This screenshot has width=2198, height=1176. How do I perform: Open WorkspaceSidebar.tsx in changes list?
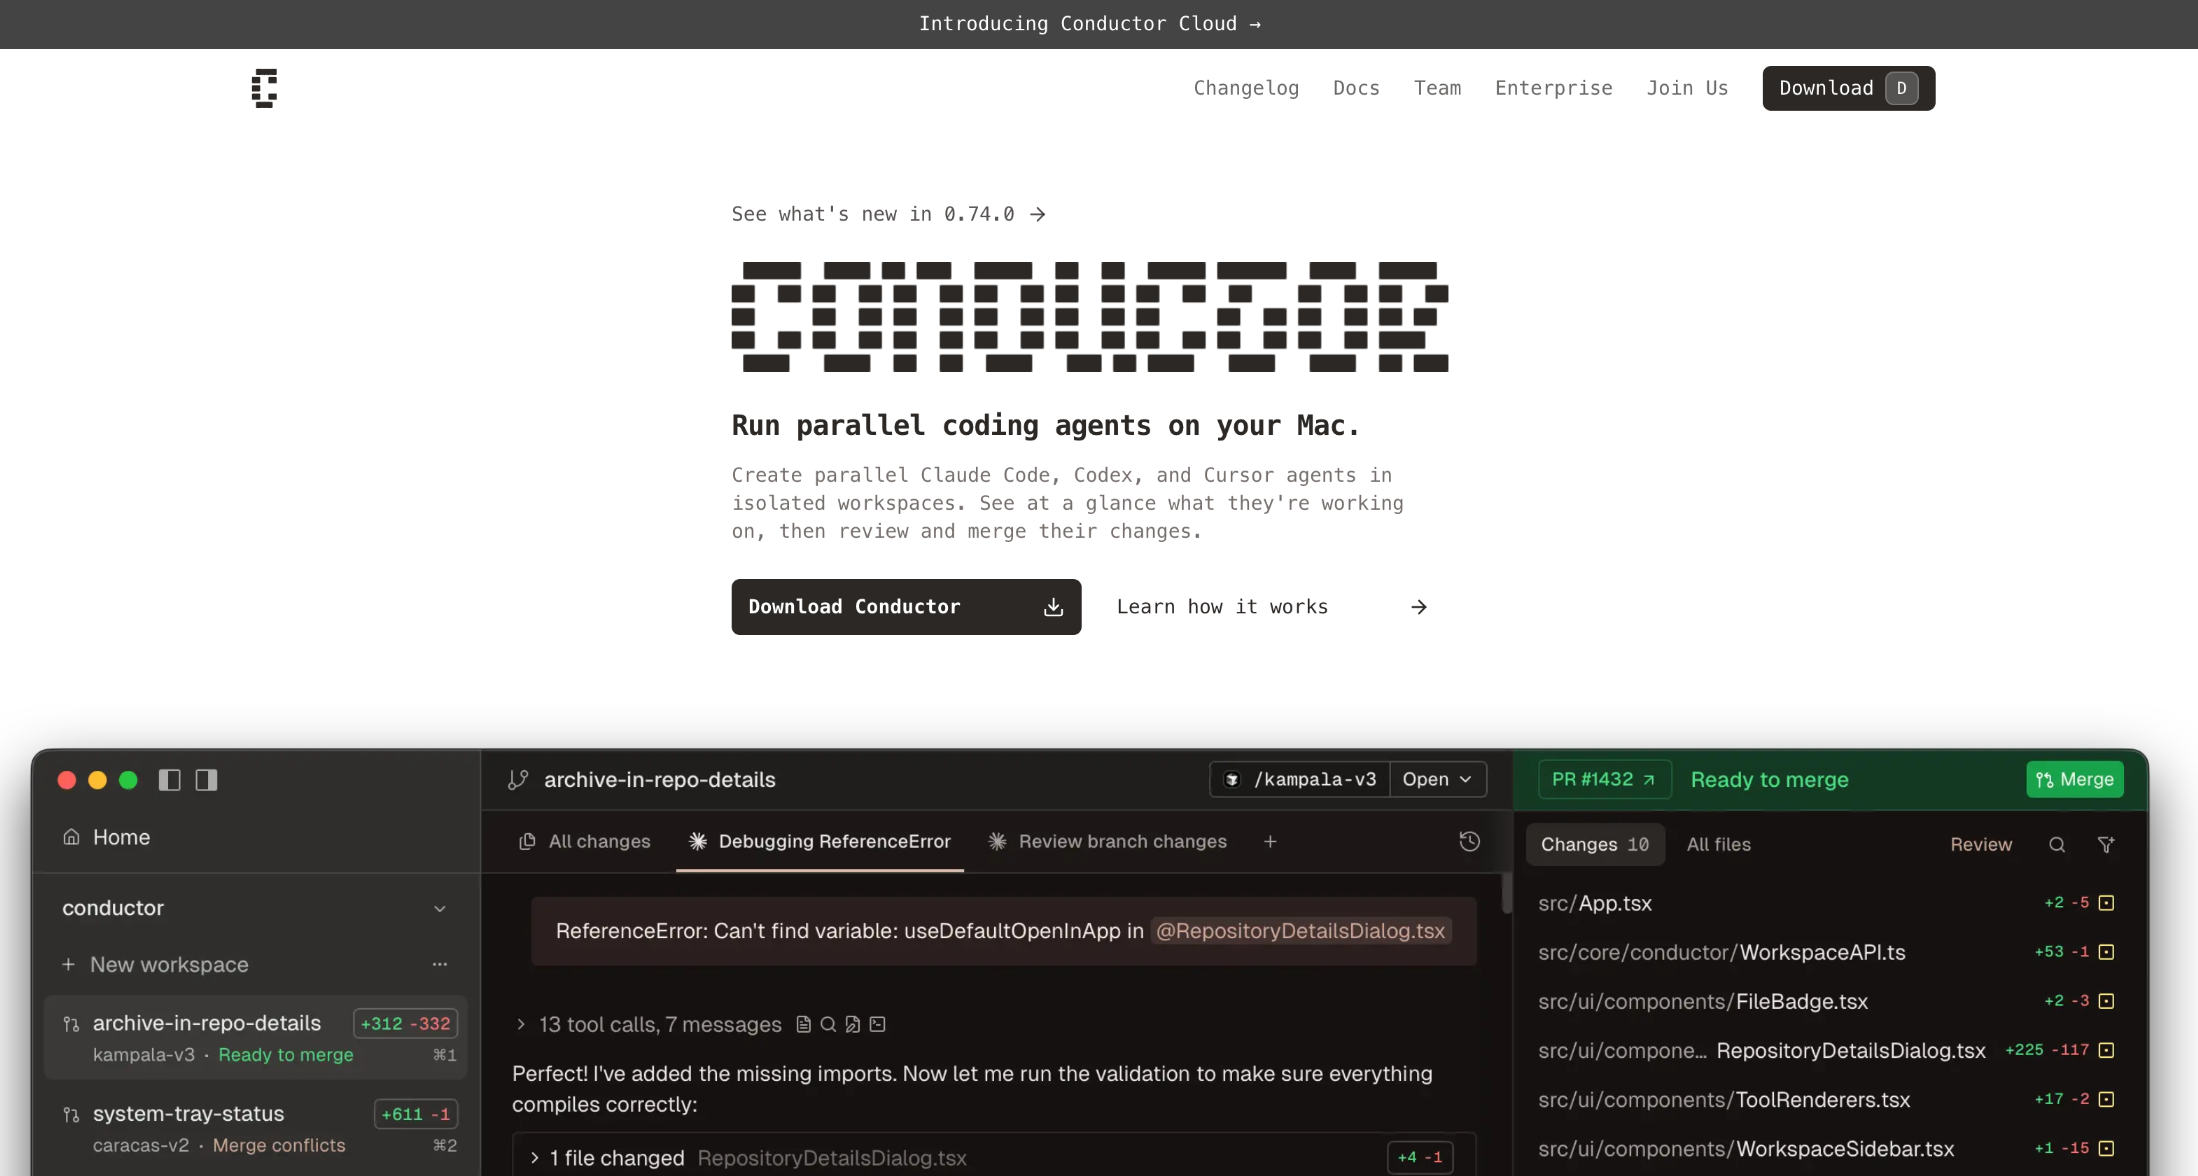pos(1746,1148)
